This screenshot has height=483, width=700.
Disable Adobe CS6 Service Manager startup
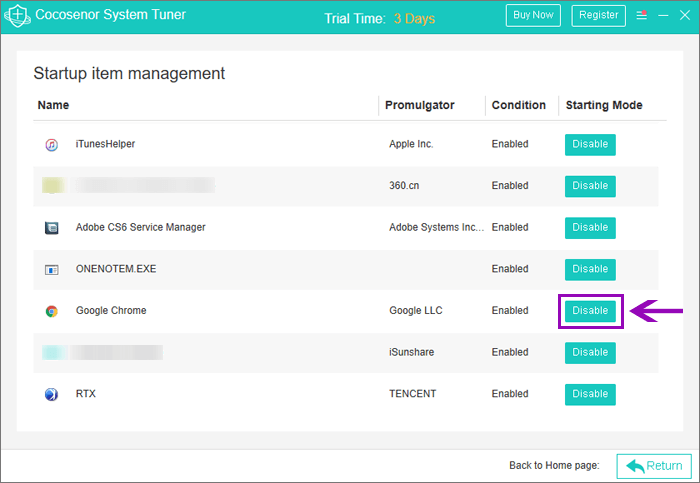[x=590, y=228]
